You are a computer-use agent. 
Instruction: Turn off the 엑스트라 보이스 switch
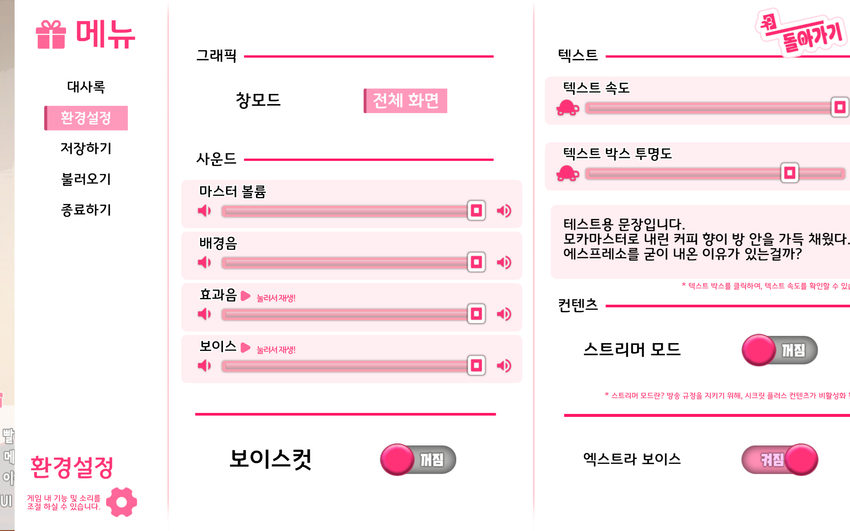pos(779,459)
